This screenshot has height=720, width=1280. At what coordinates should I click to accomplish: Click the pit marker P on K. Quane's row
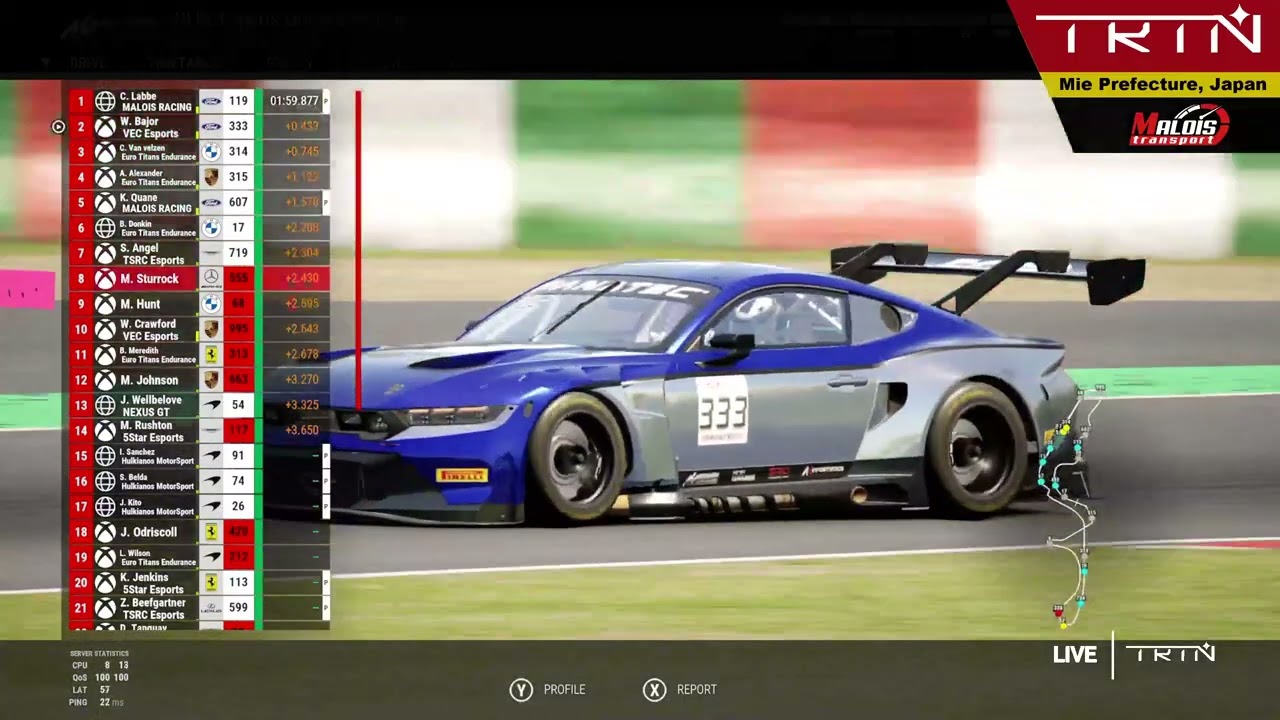click(326, 203)
